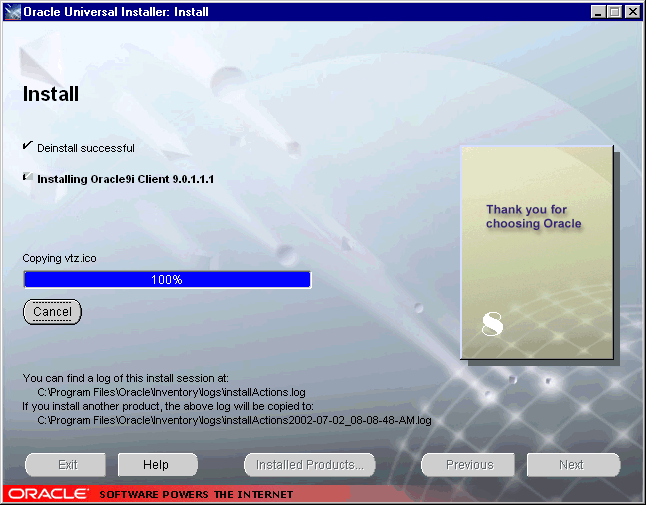Click the 100% install progress bar
This screenshot has width=646, height=505.
[167, 280]
